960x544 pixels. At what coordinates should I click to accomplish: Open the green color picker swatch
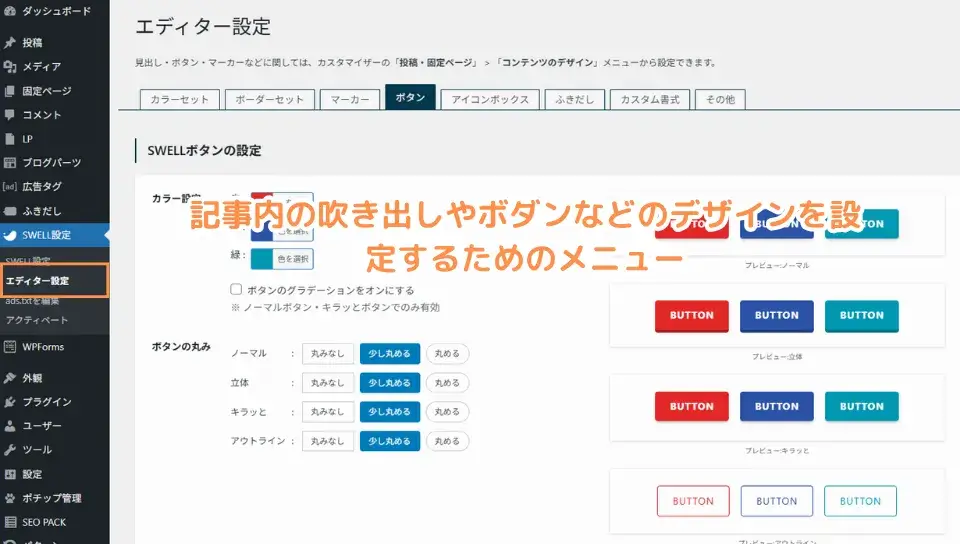(261, 259)
